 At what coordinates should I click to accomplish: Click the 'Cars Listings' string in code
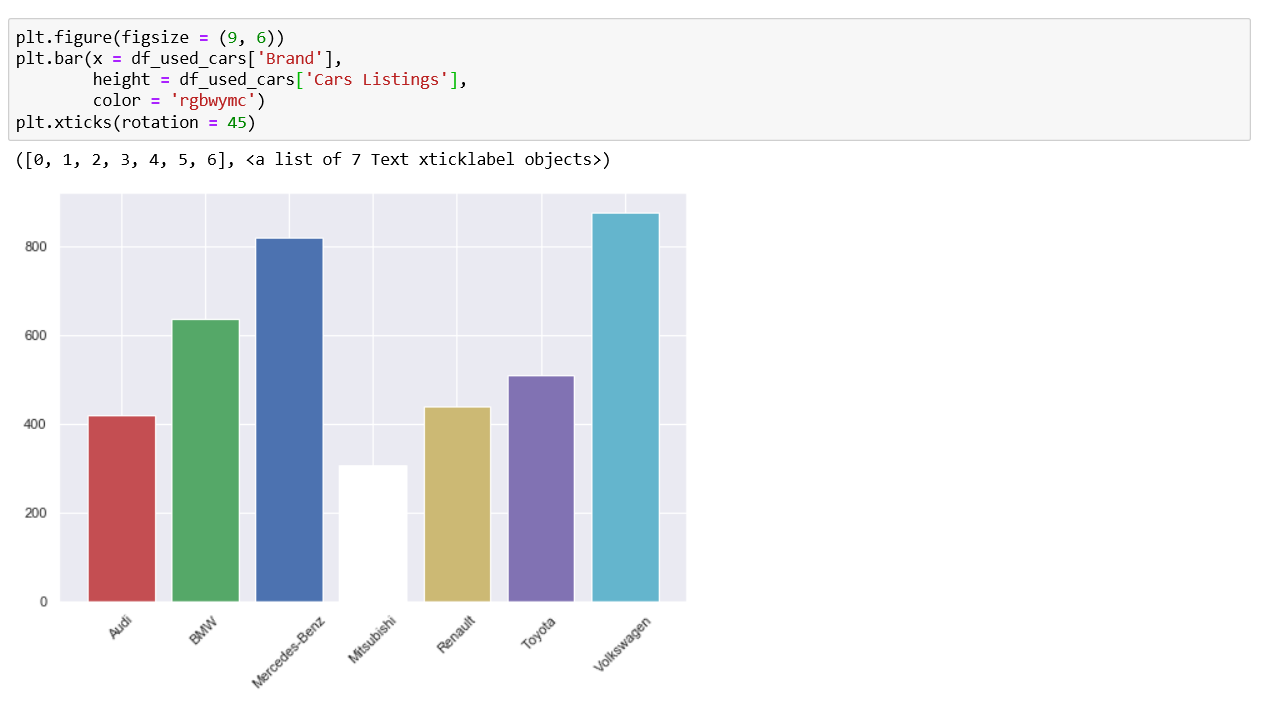(389, 80)
